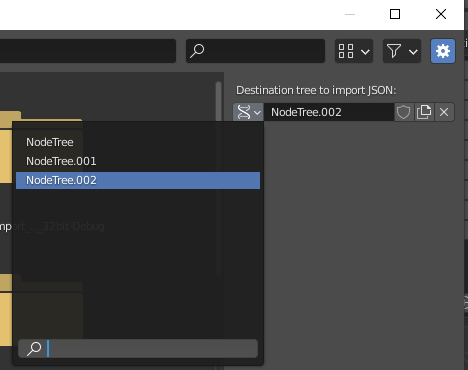Open the display mode dropdown
The height and width of the screenshot is (370, 468).
coord(354,51)
